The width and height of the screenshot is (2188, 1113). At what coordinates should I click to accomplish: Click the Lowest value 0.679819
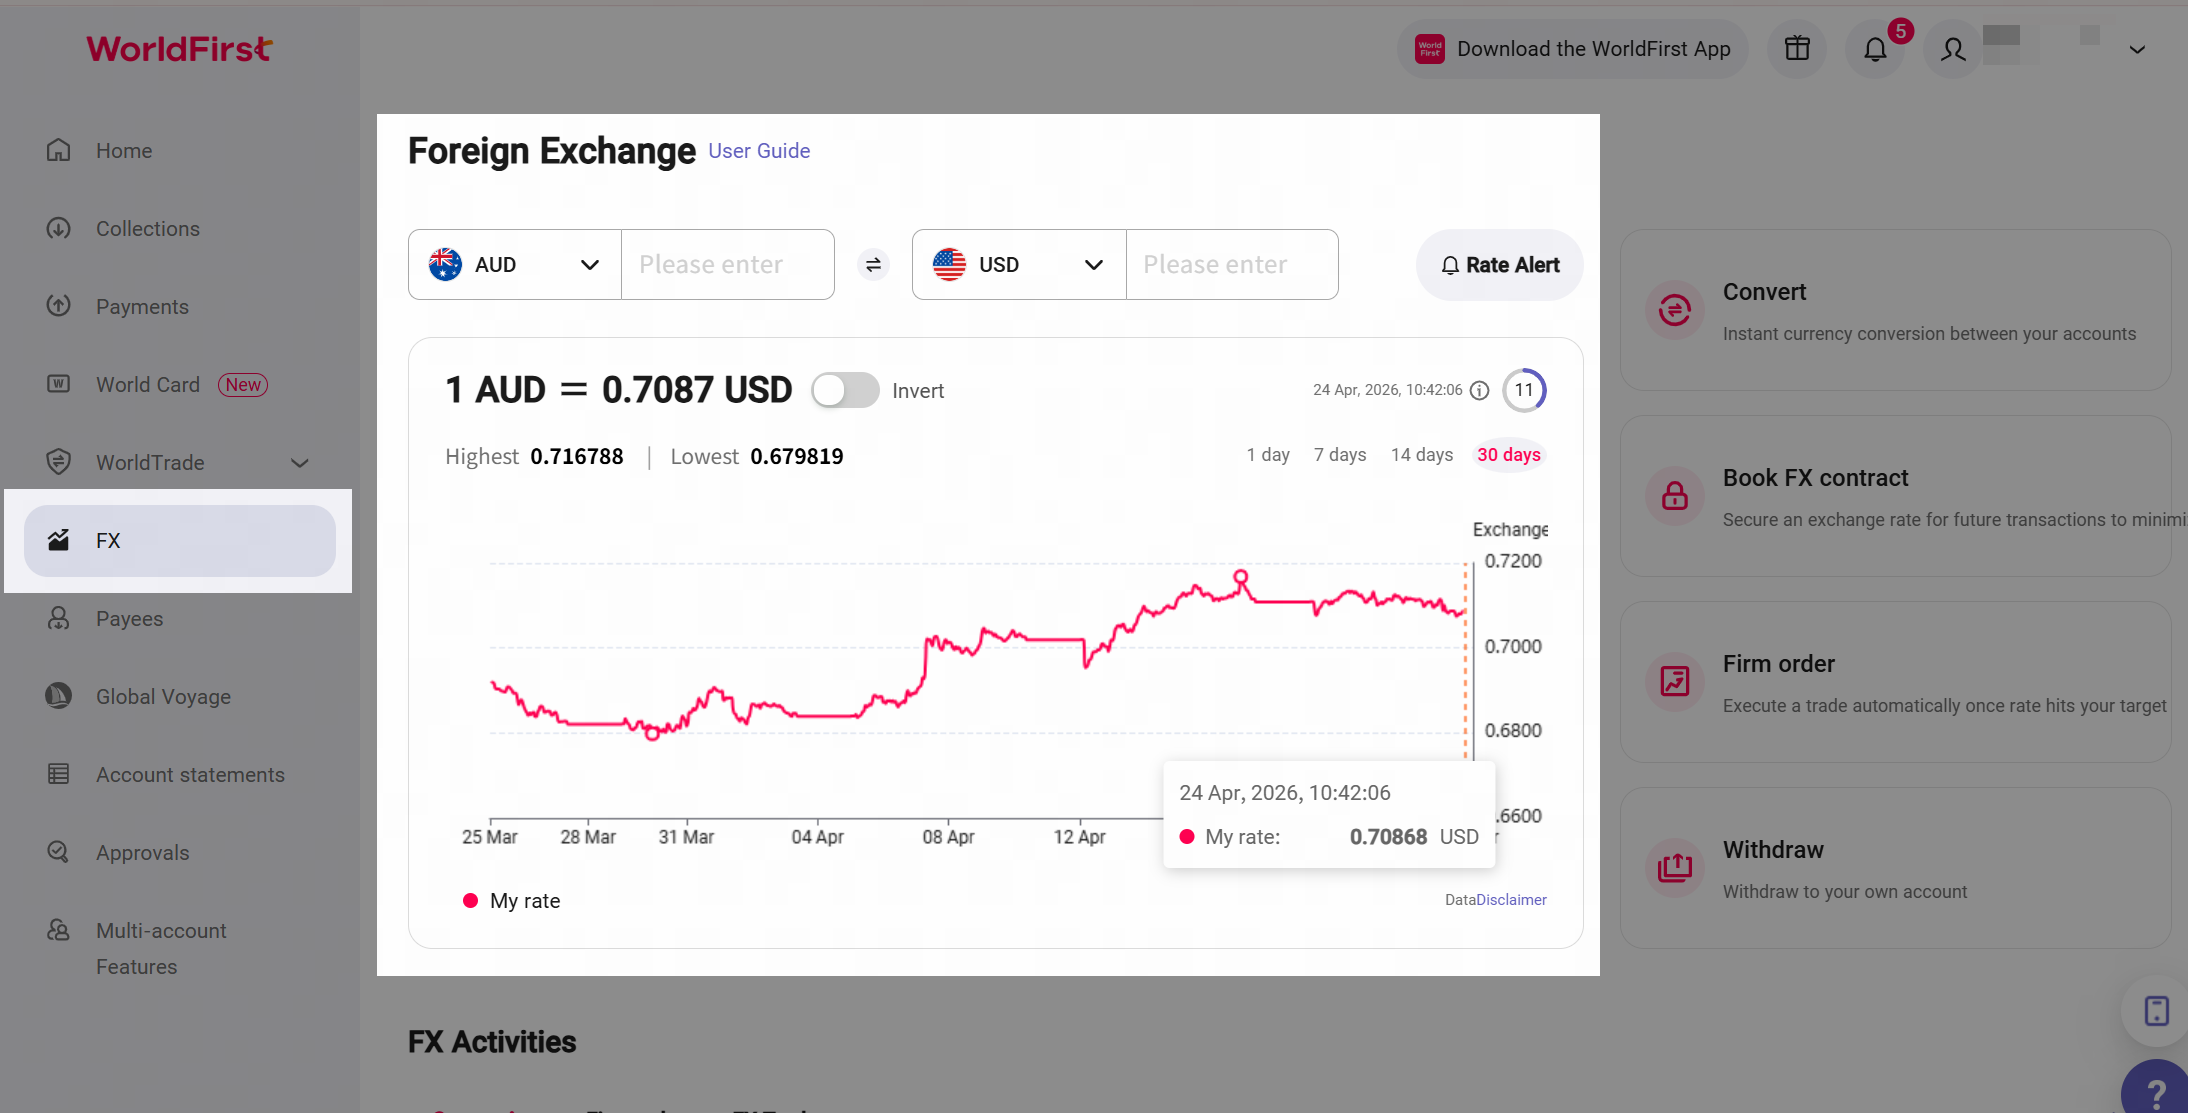point(797,457)
